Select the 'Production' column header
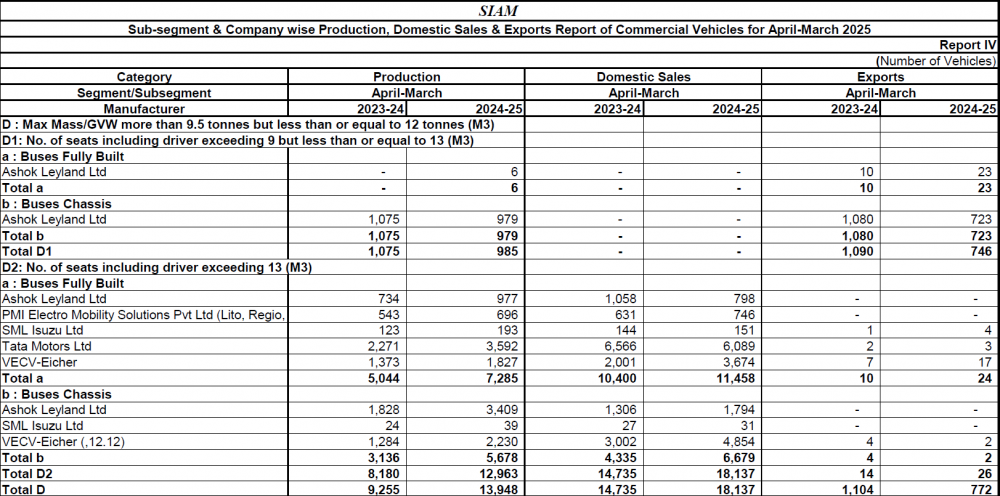Image resolution: width=1000 pixels, height=496 pixels. tap(406, 77)
